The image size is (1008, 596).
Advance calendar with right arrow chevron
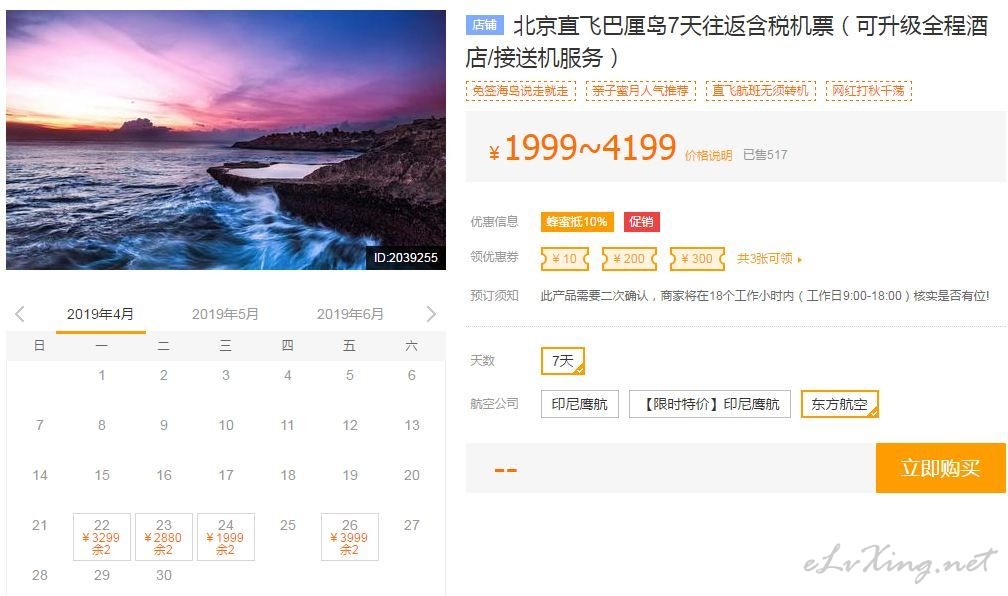point(431,314)
